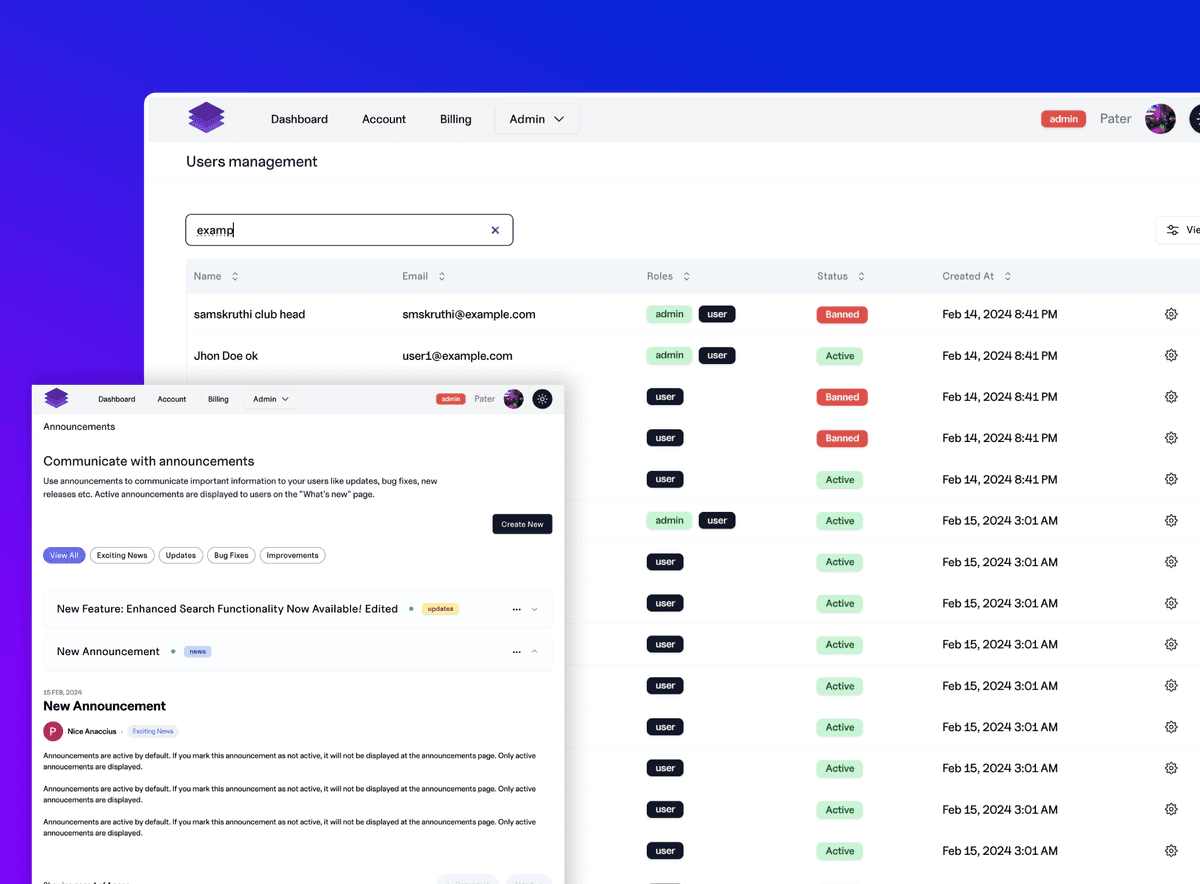Select the View All filter pill
Screen dimensions: 1200x884
point(64,555)
